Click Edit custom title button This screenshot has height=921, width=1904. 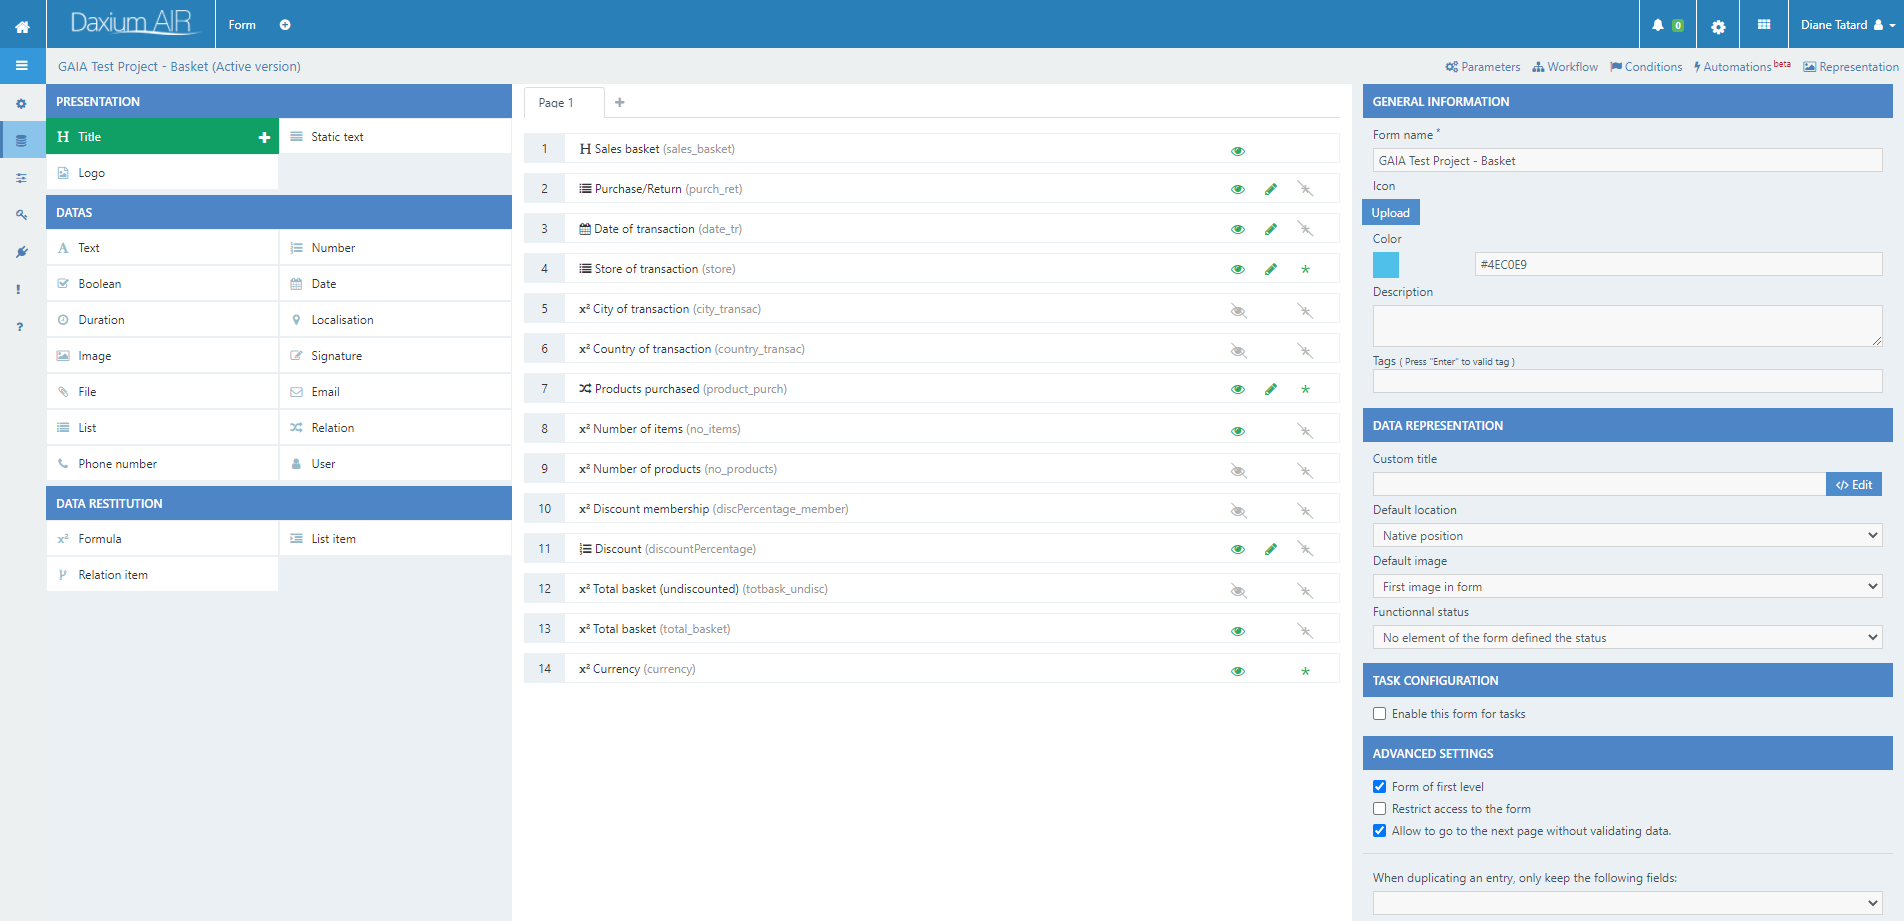[x=1854, y=485]
